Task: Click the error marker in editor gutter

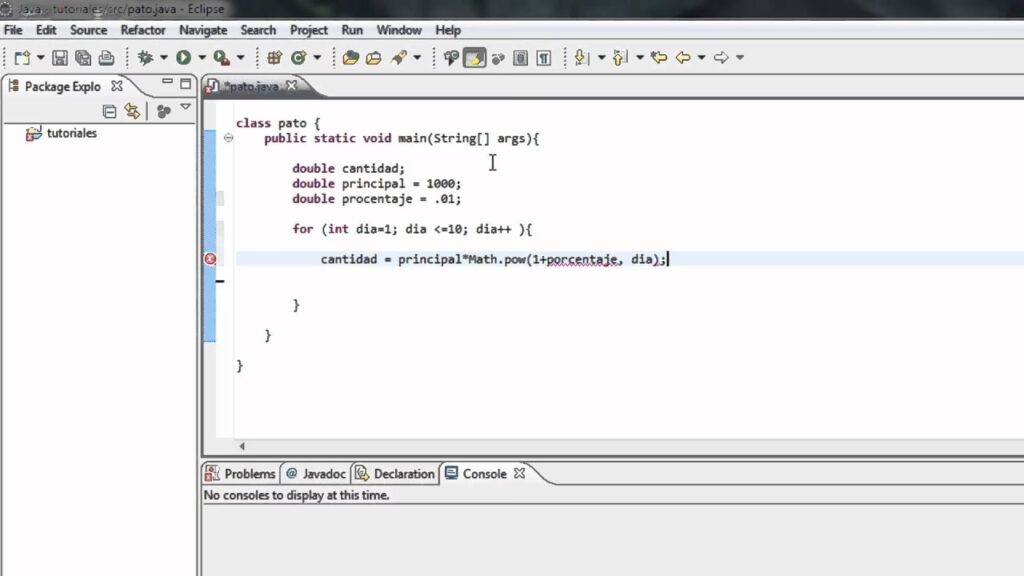Action: [210, 259]
